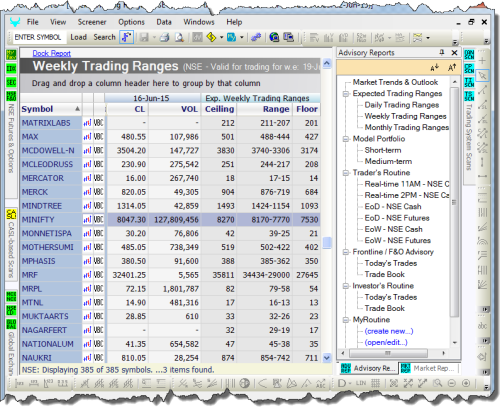Click the blue chart toolbar icon
Viewport: 500px width, 407px height.
tap(231, 37)
